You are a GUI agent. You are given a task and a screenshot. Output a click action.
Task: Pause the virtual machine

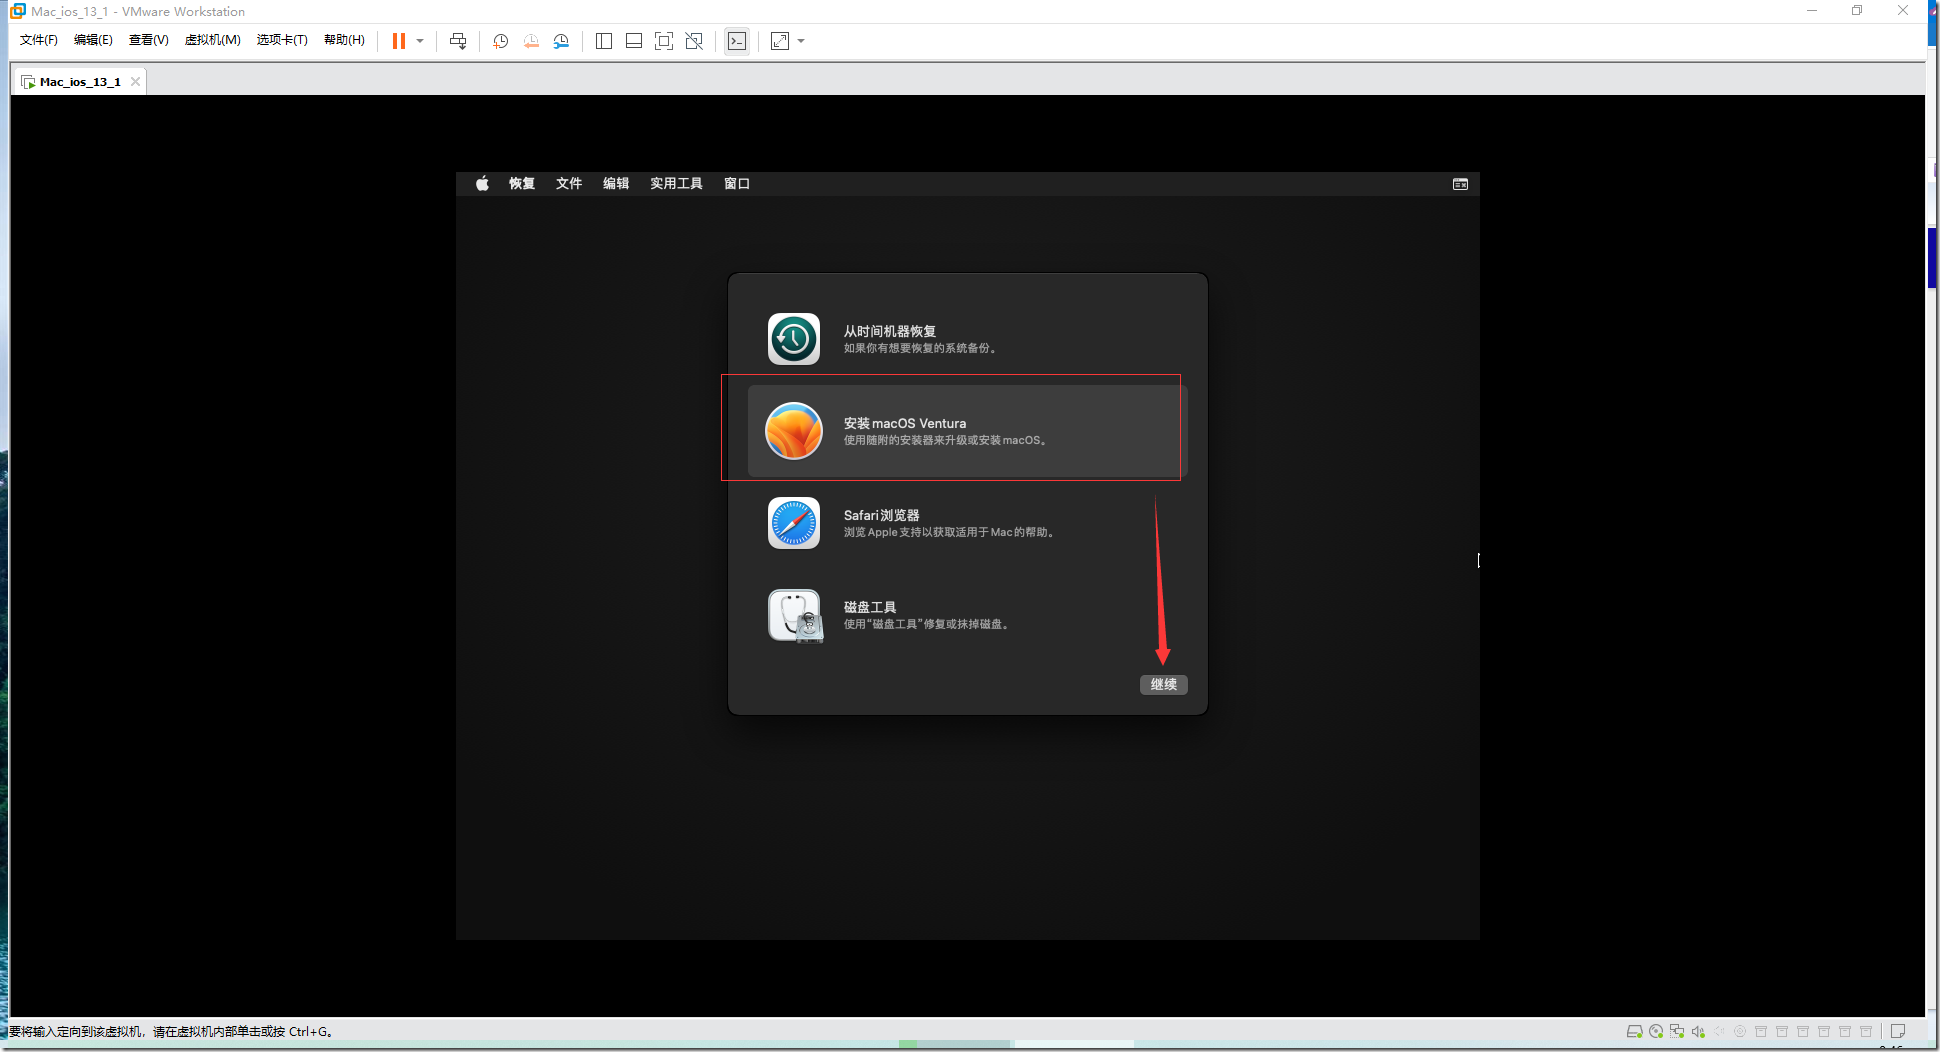pos(398,41)
